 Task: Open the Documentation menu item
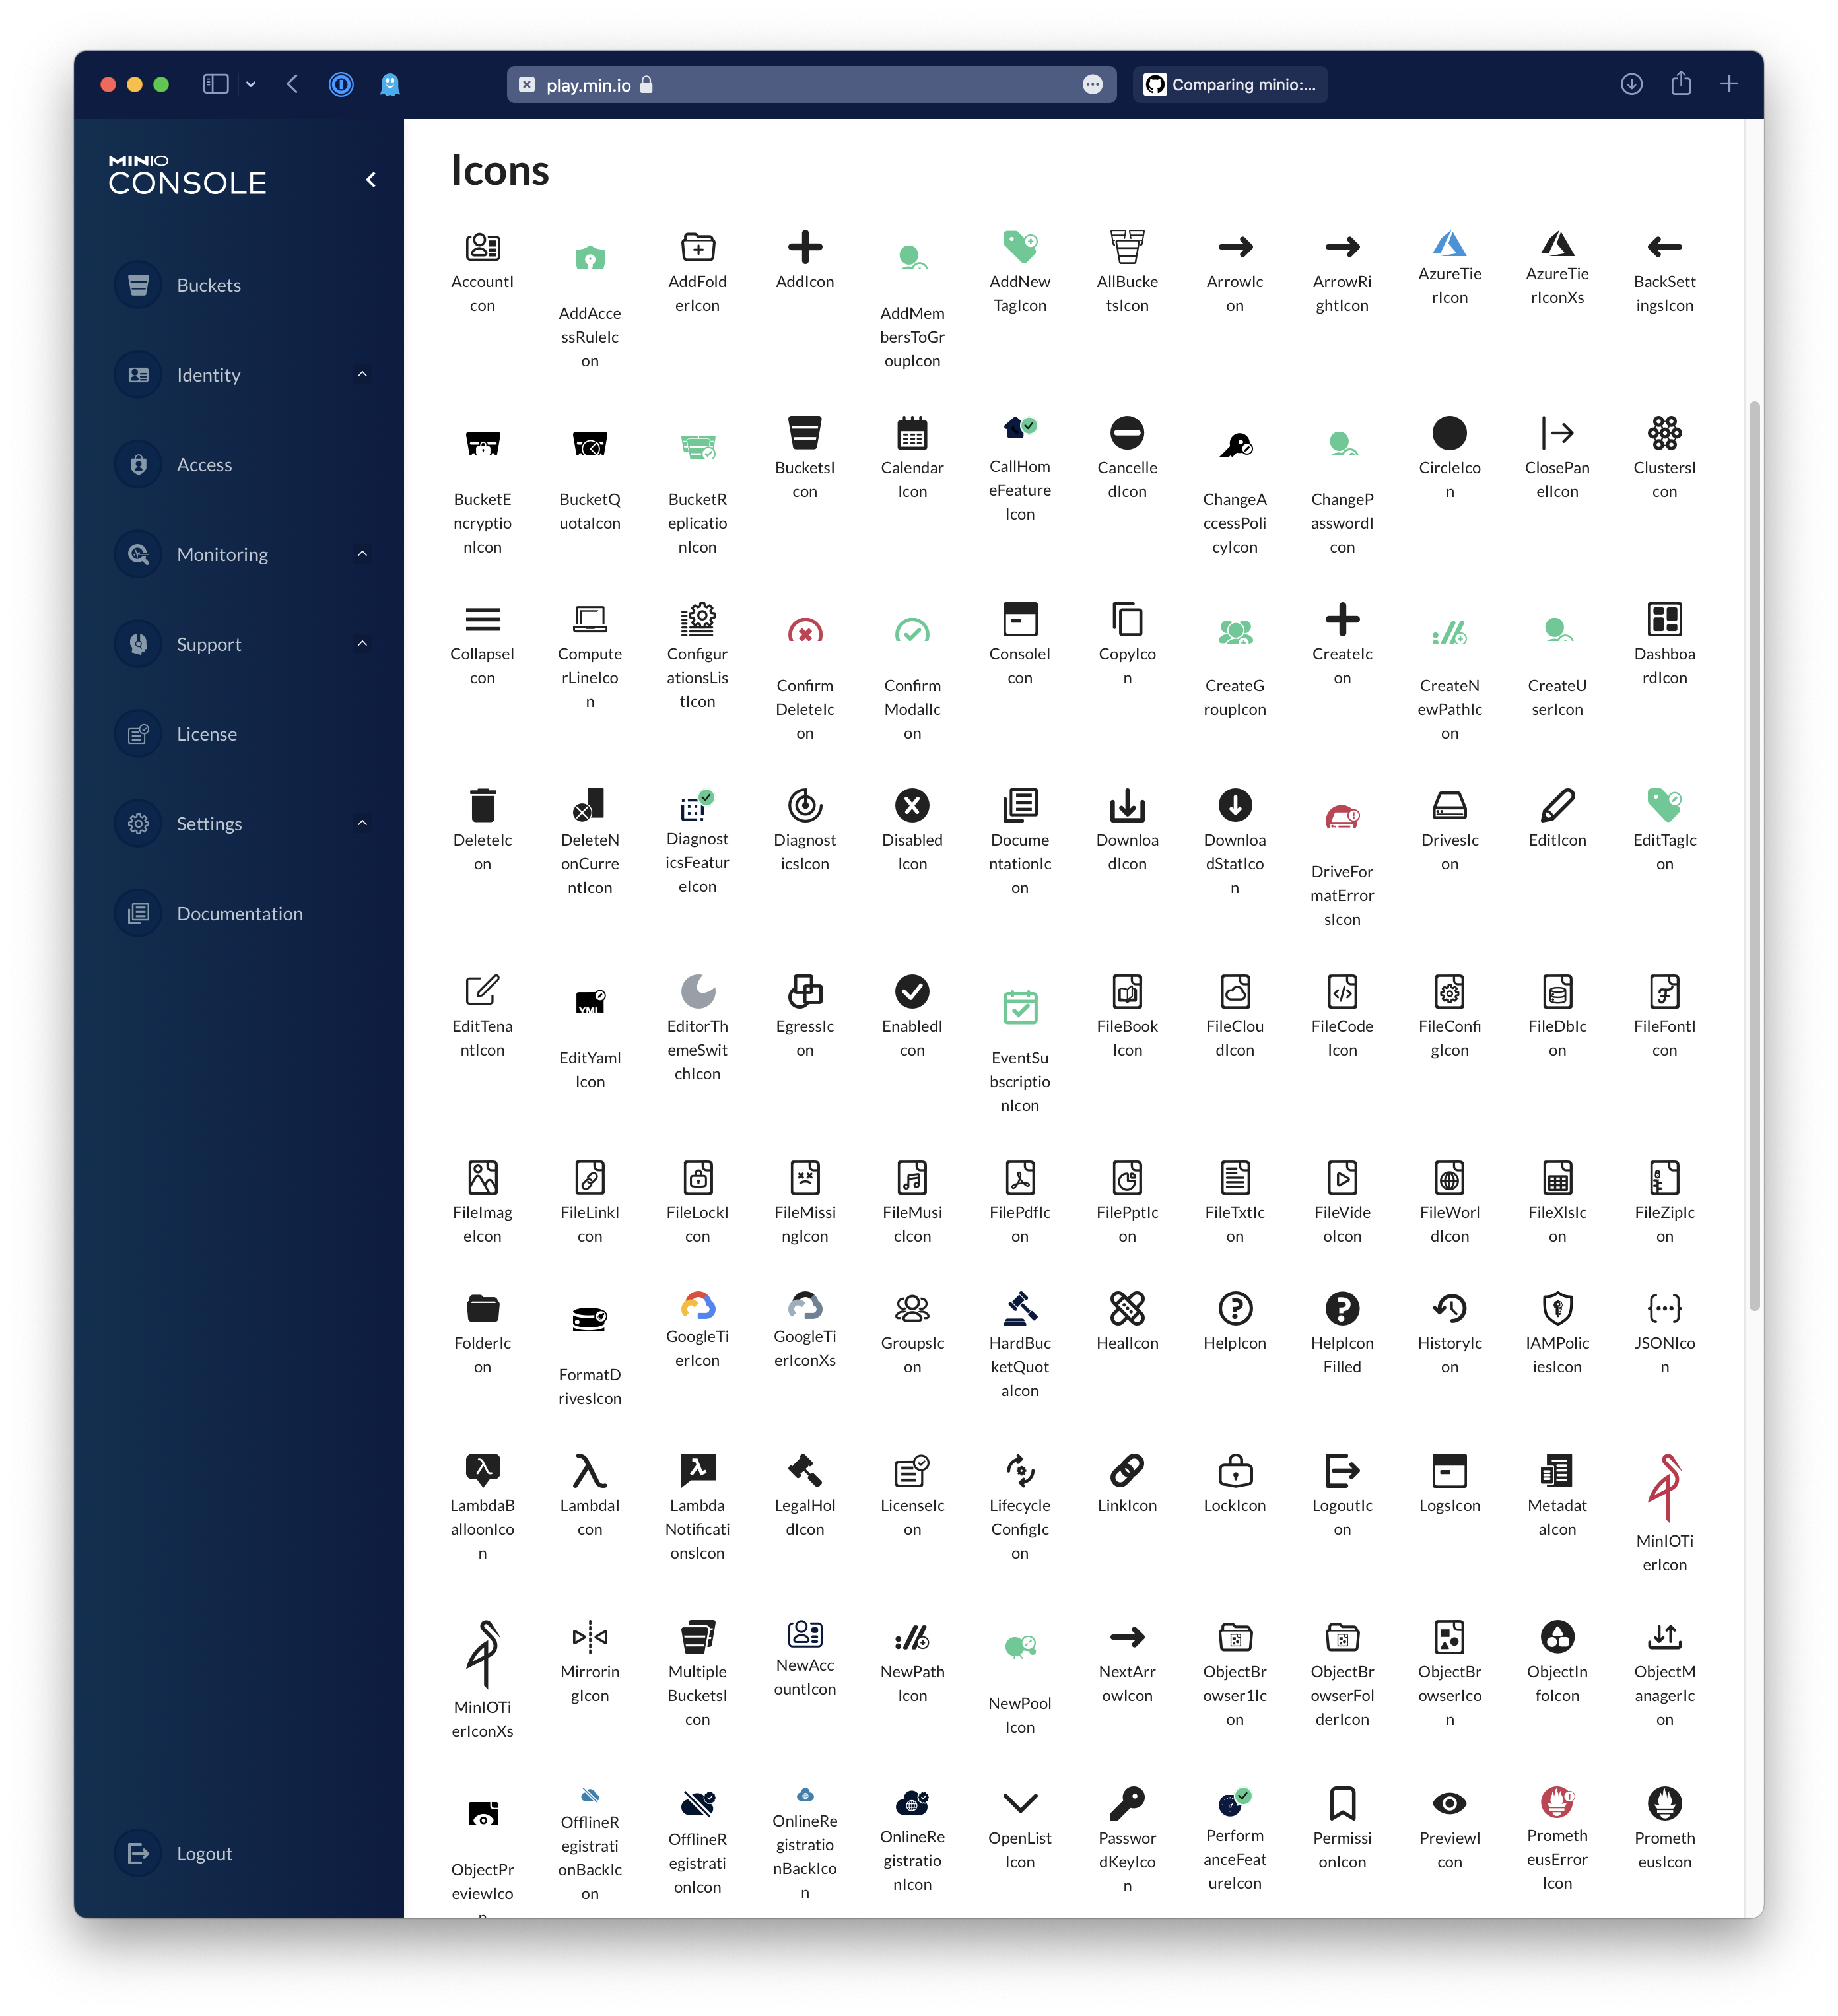tap(239, 913)
